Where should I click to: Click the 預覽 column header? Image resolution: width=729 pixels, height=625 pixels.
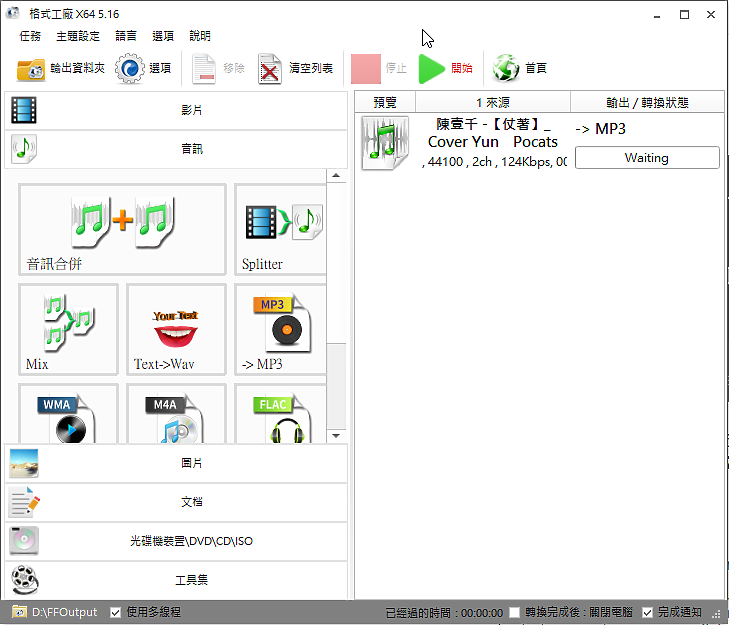385,102
